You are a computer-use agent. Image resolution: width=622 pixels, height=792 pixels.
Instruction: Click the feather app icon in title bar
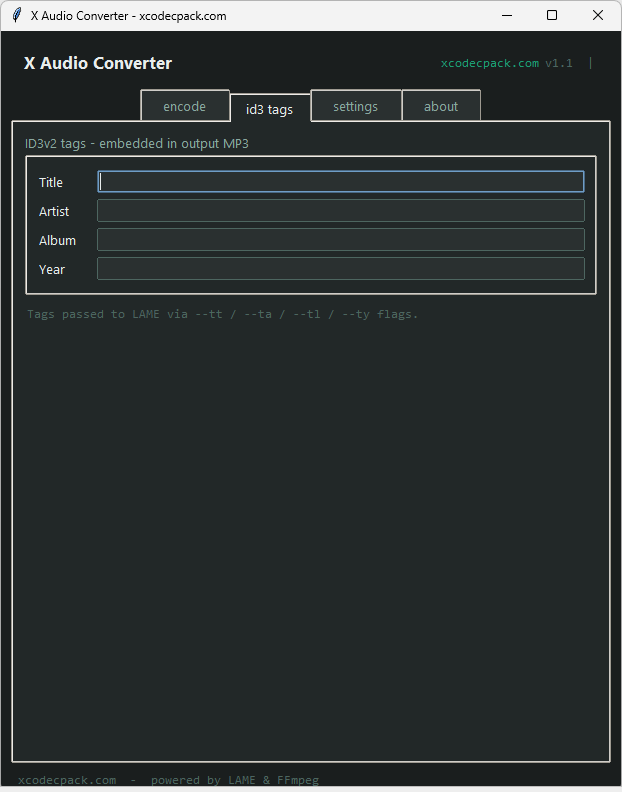coord(16,15)
